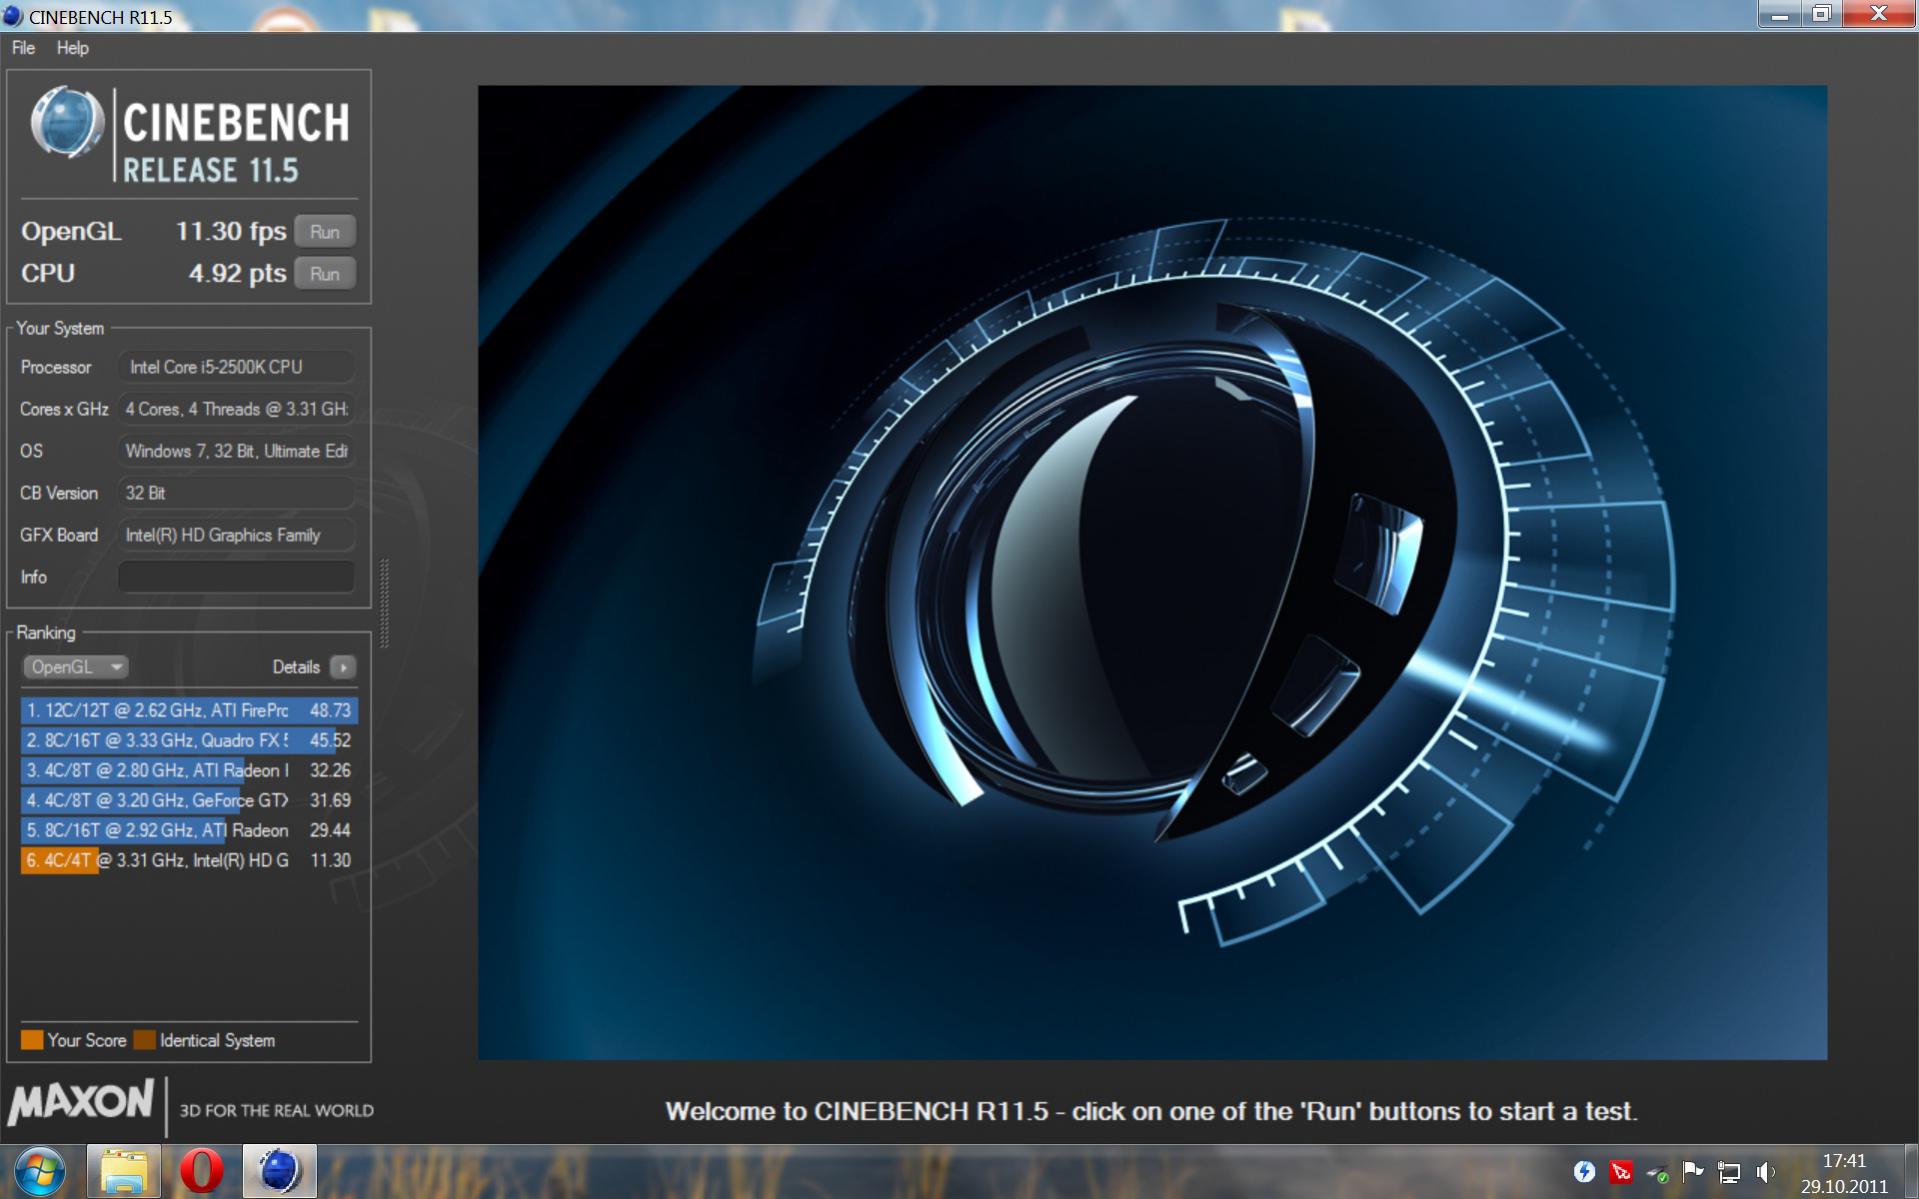Click the CINEBENCH taskbar button
This screenshot has height=1199, width=1919.
279,1171
